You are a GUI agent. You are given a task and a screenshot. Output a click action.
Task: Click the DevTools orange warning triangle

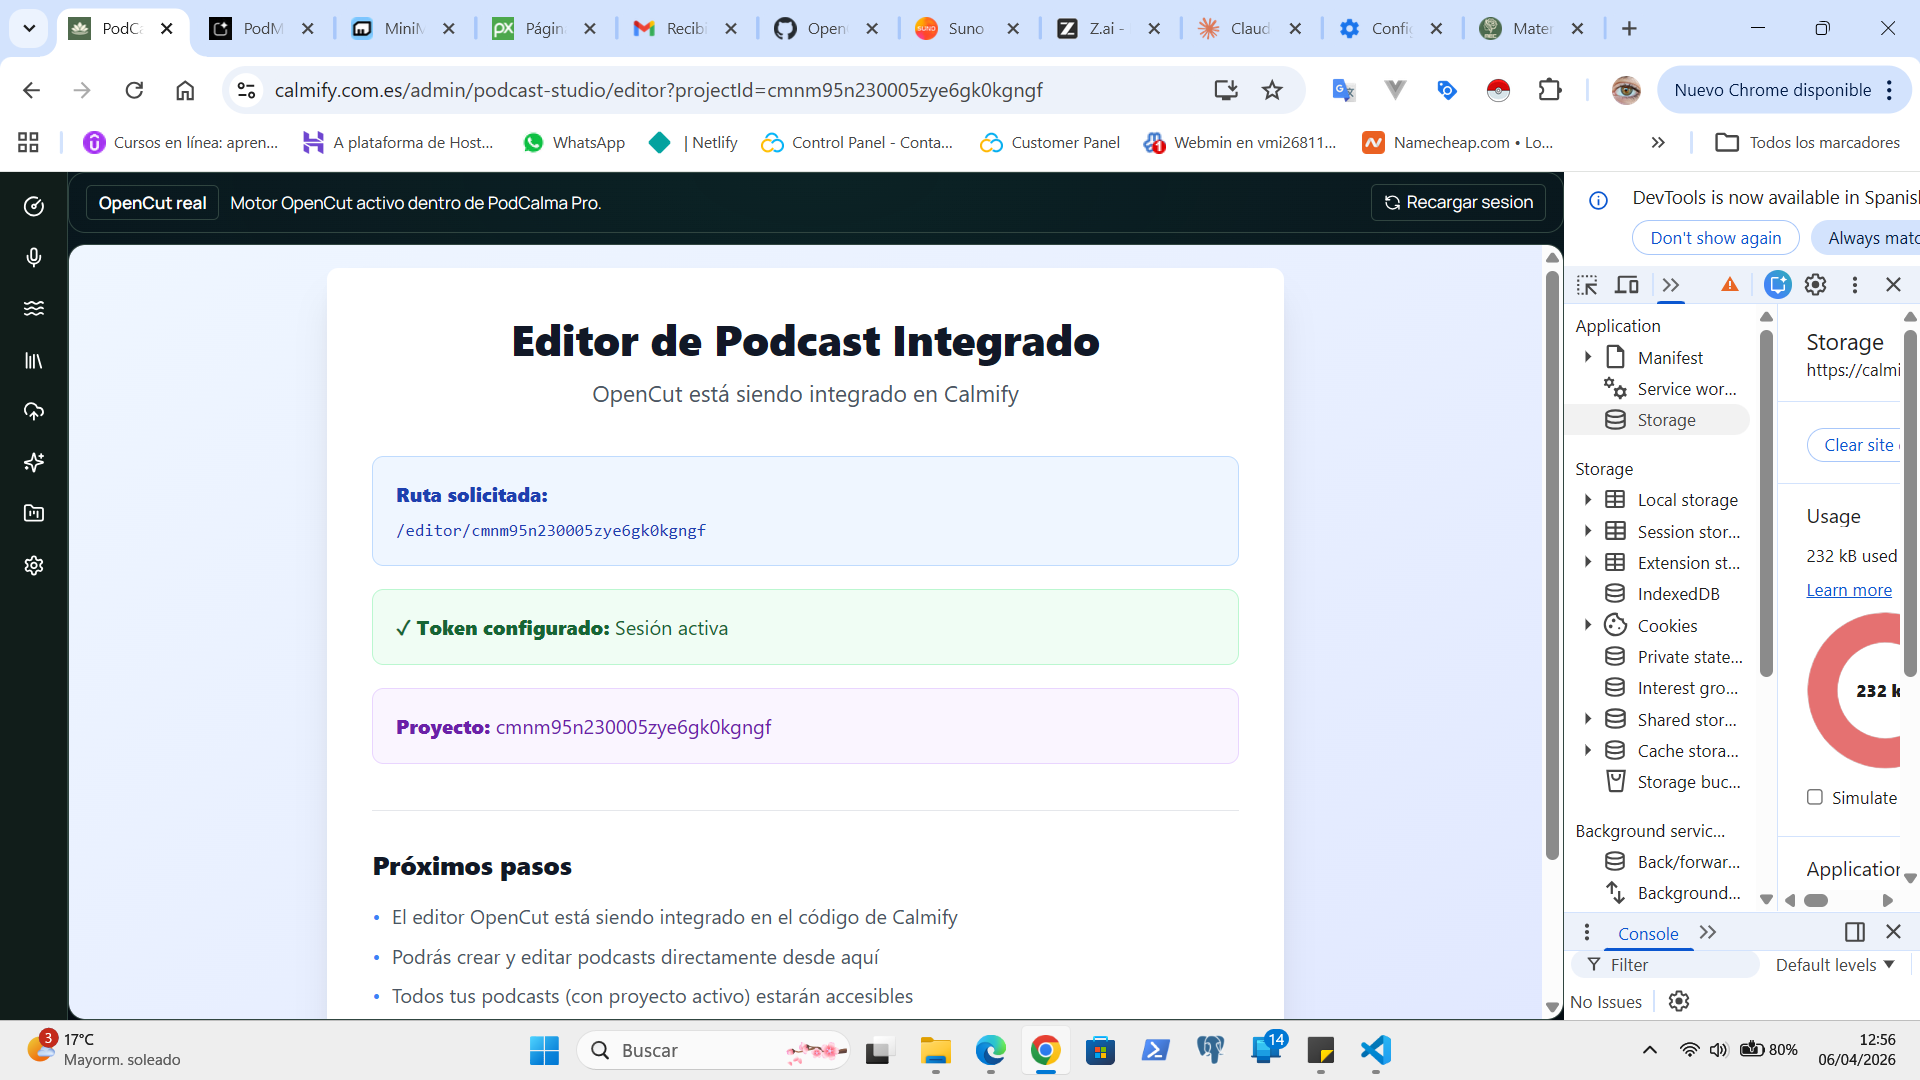(x=1730, y=285)
